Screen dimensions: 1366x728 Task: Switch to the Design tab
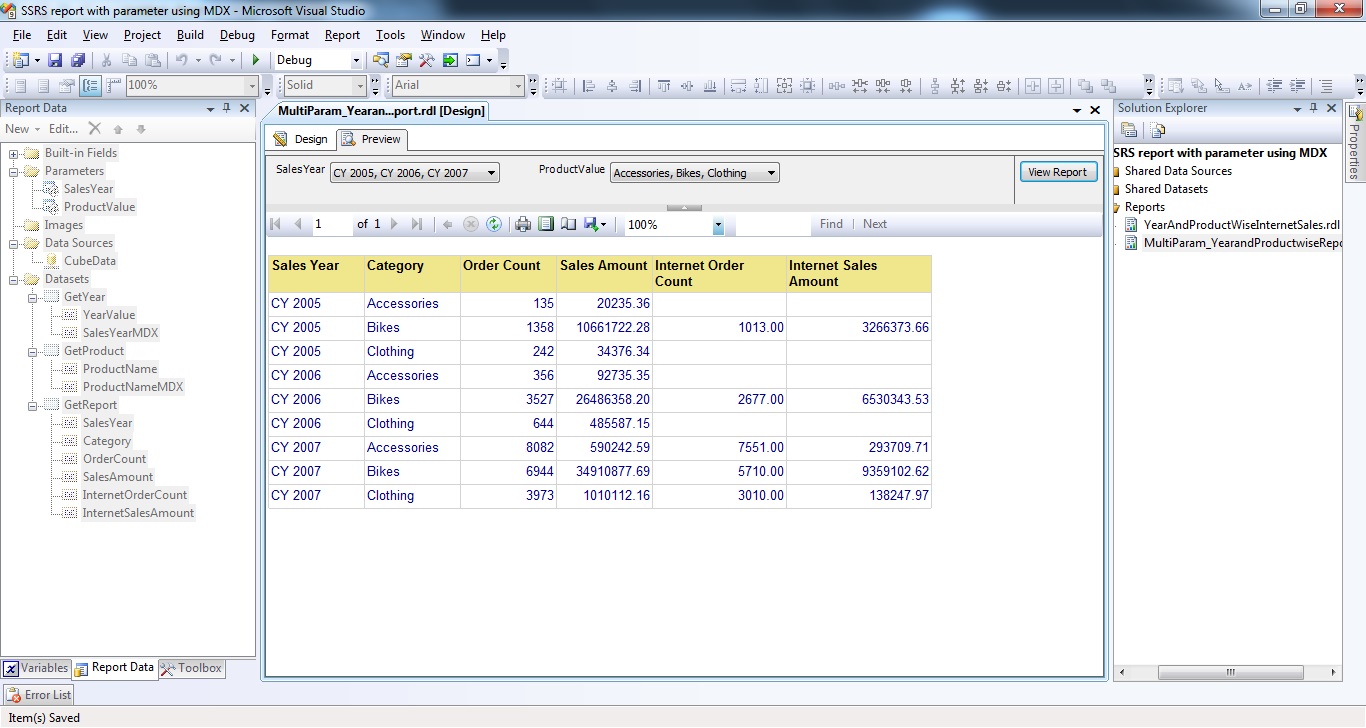coord(301,139)
